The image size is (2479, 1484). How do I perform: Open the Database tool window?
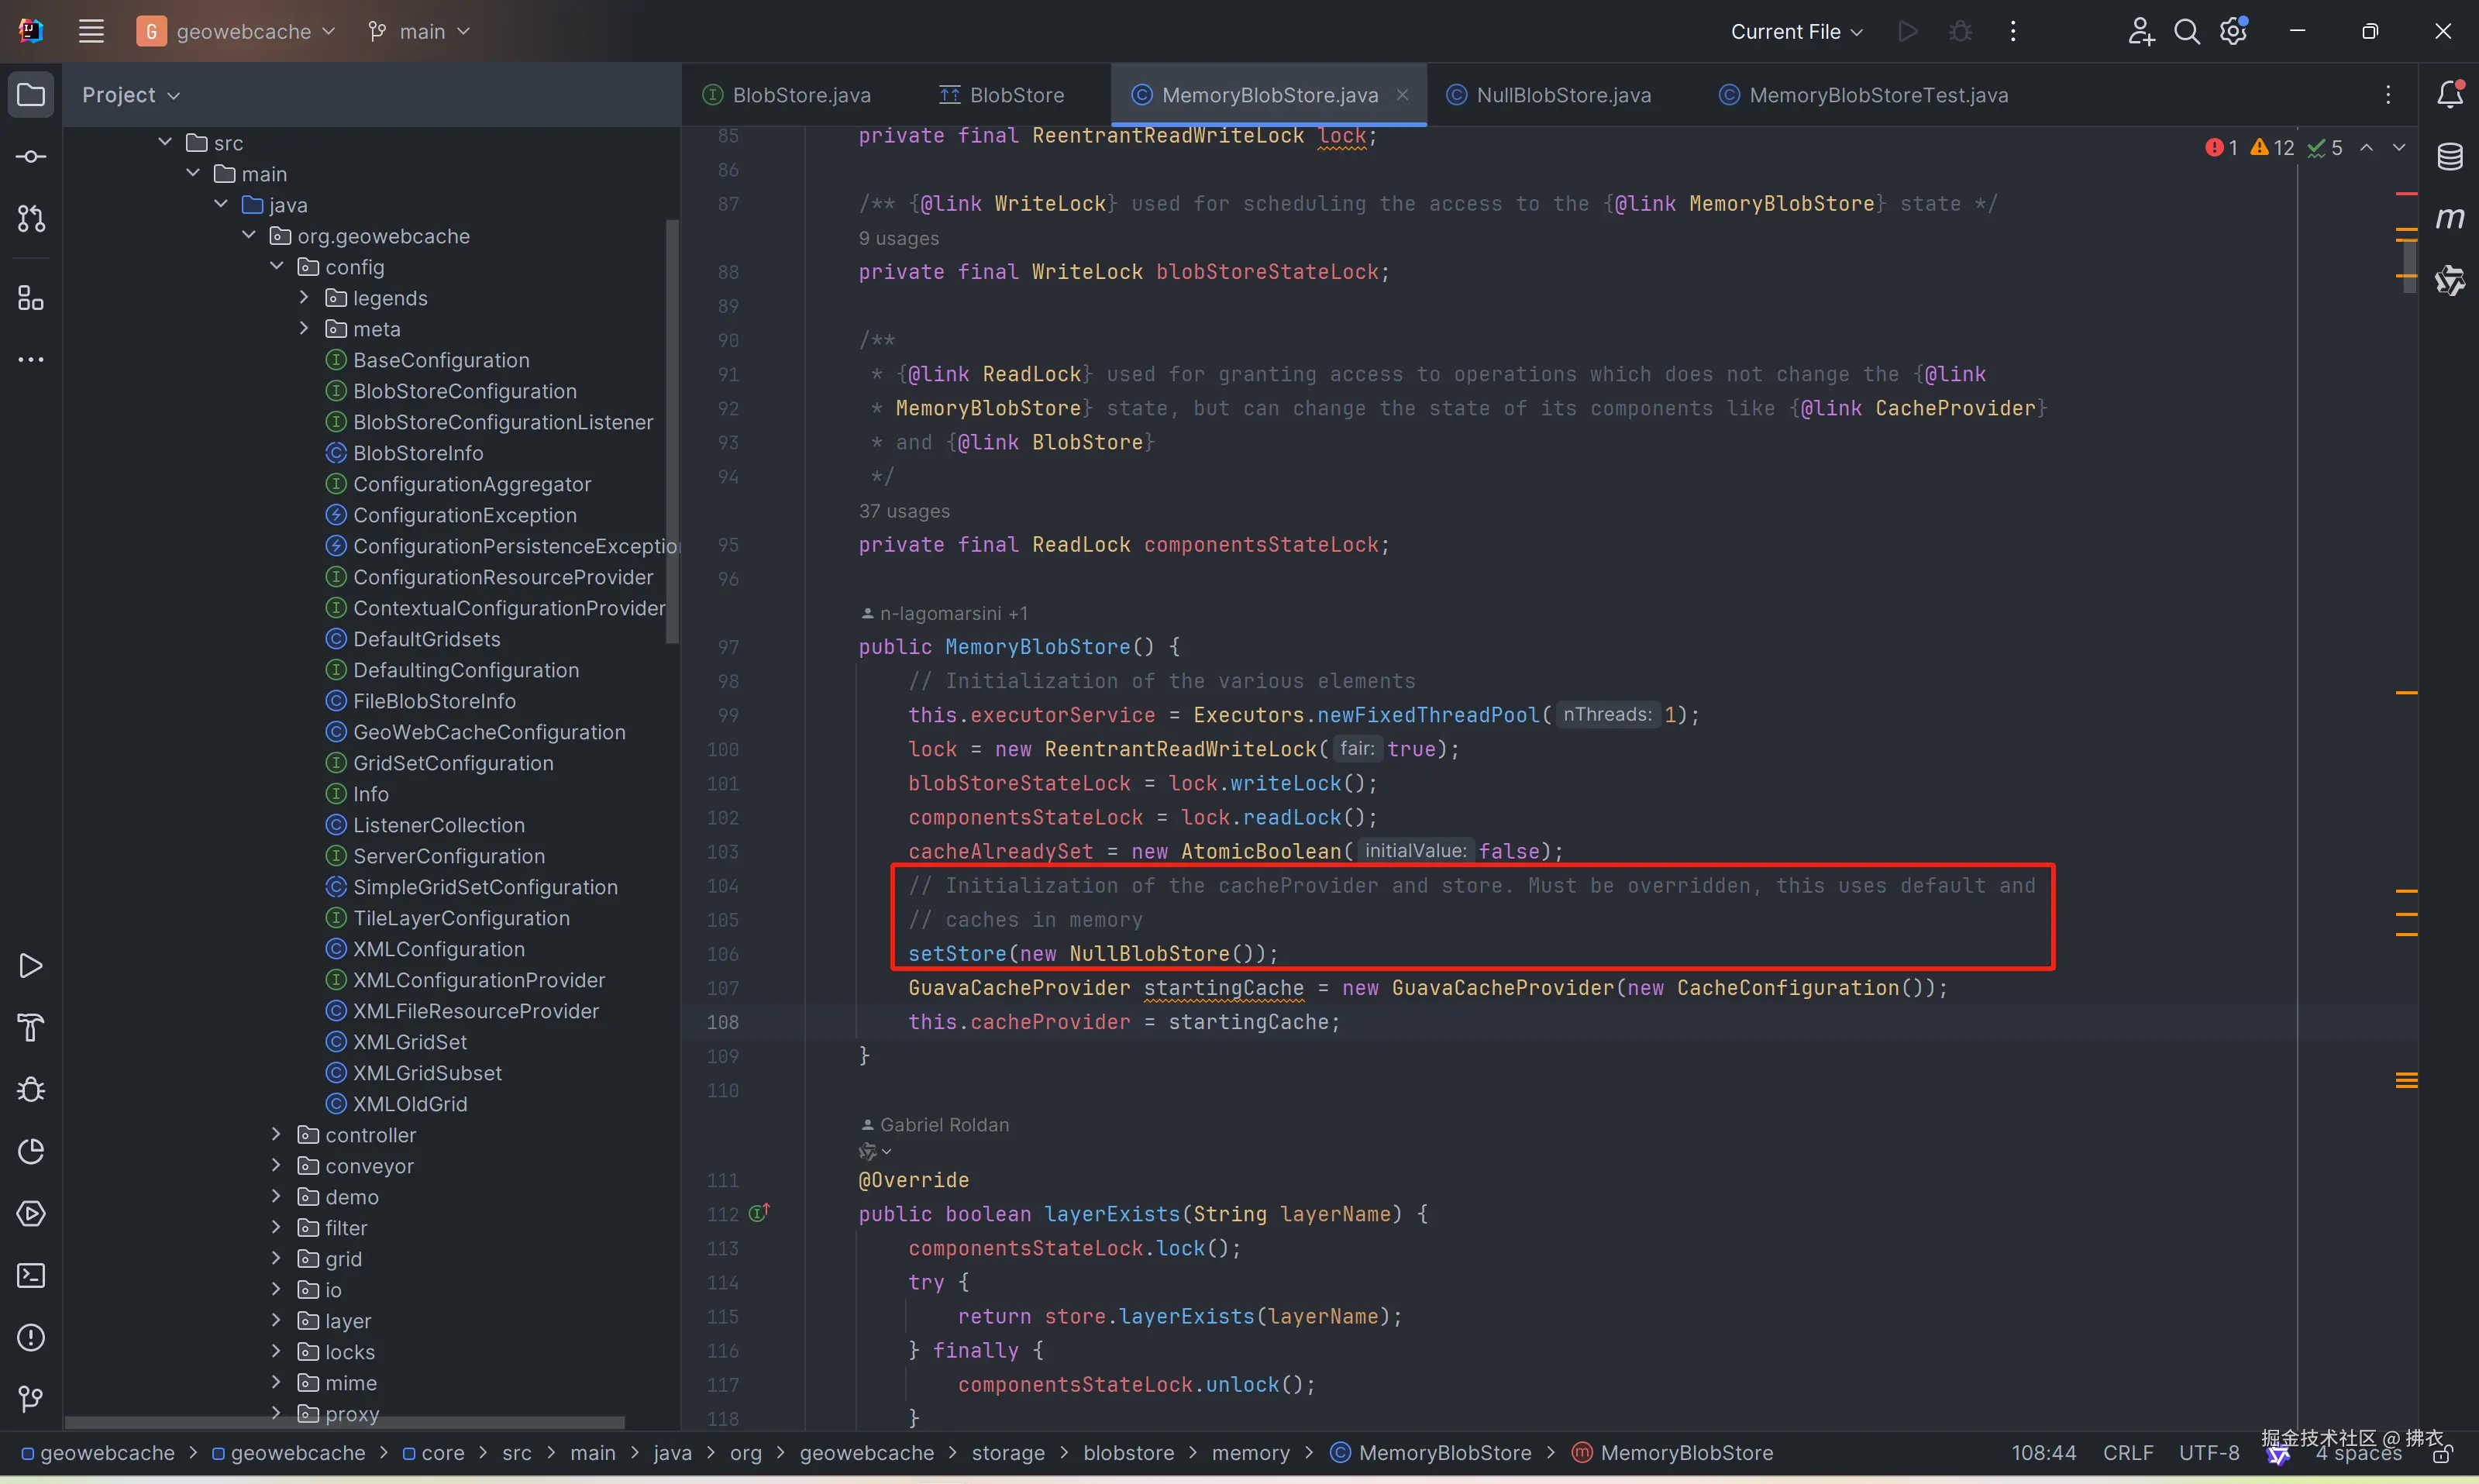2449,157
